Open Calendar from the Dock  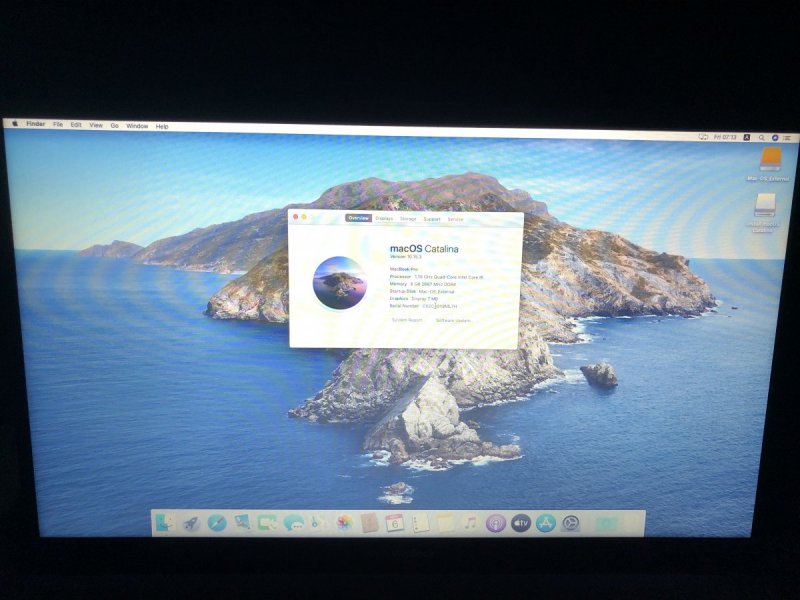pos(394,523)
